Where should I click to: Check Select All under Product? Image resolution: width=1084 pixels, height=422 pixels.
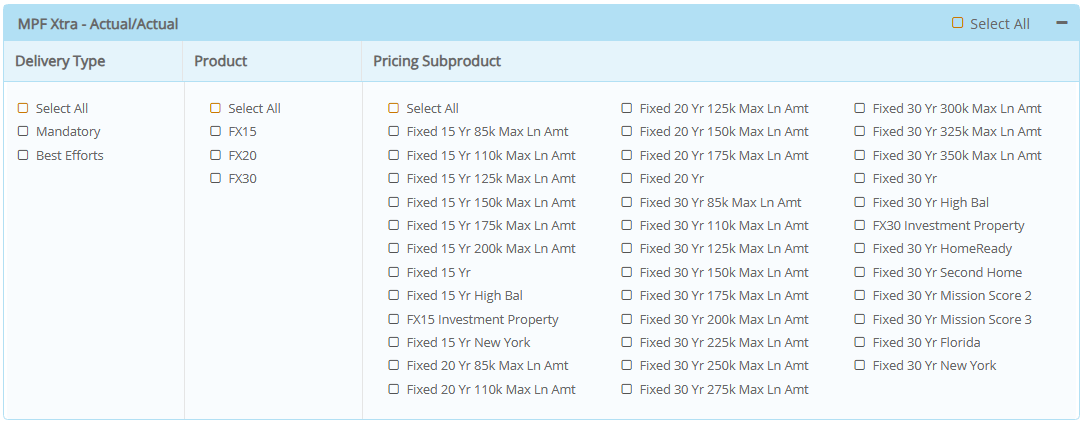pos(216,109)
